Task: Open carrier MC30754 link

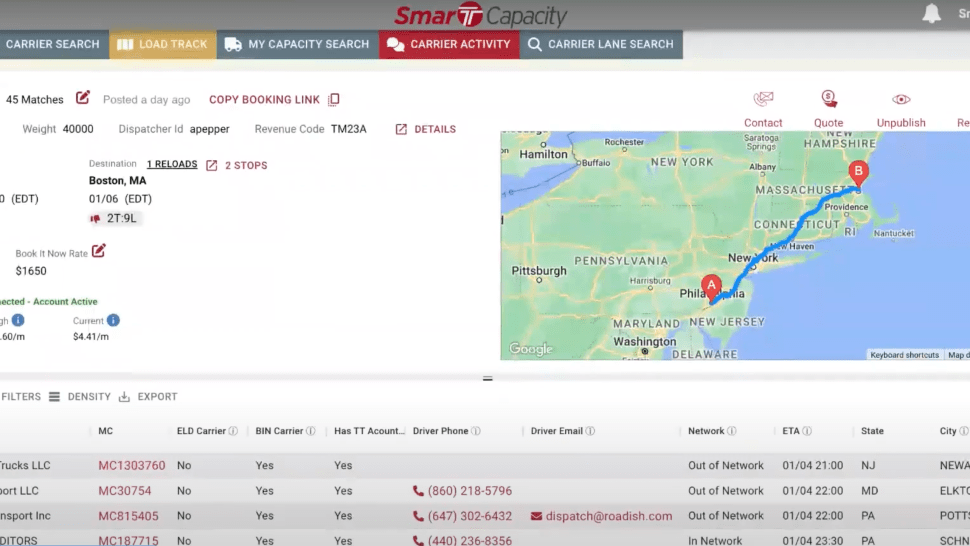Action: 124,491
